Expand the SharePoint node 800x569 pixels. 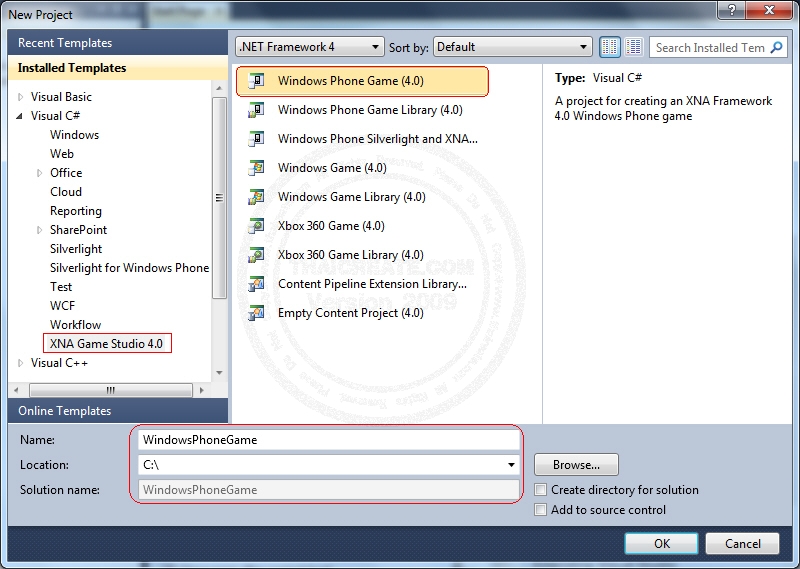coord(39,230)
